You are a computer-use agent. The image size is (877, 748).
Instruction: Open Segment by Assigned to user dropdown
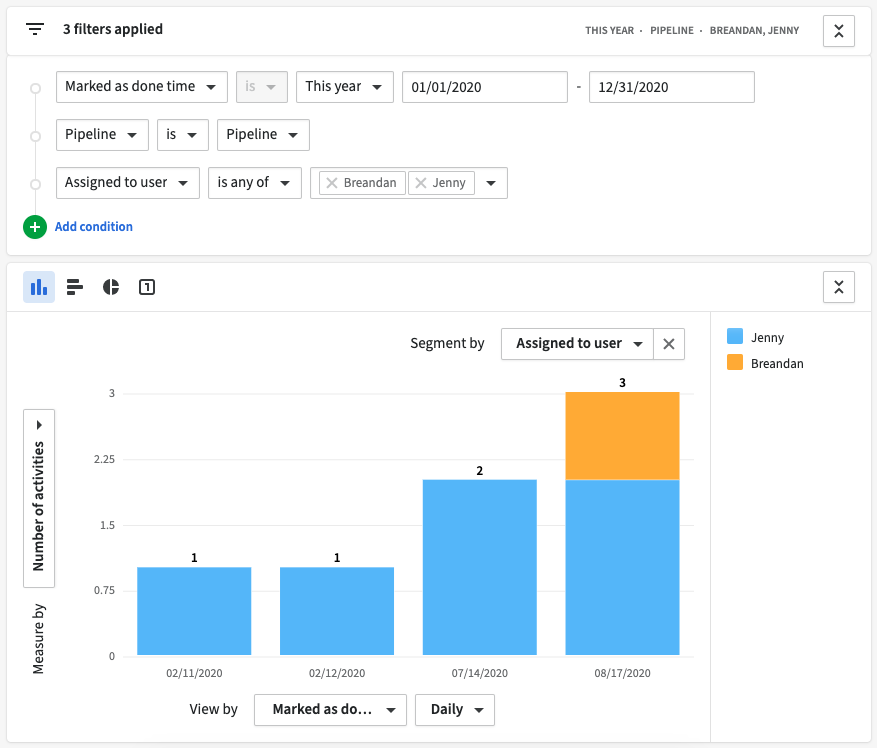[577, 344]
